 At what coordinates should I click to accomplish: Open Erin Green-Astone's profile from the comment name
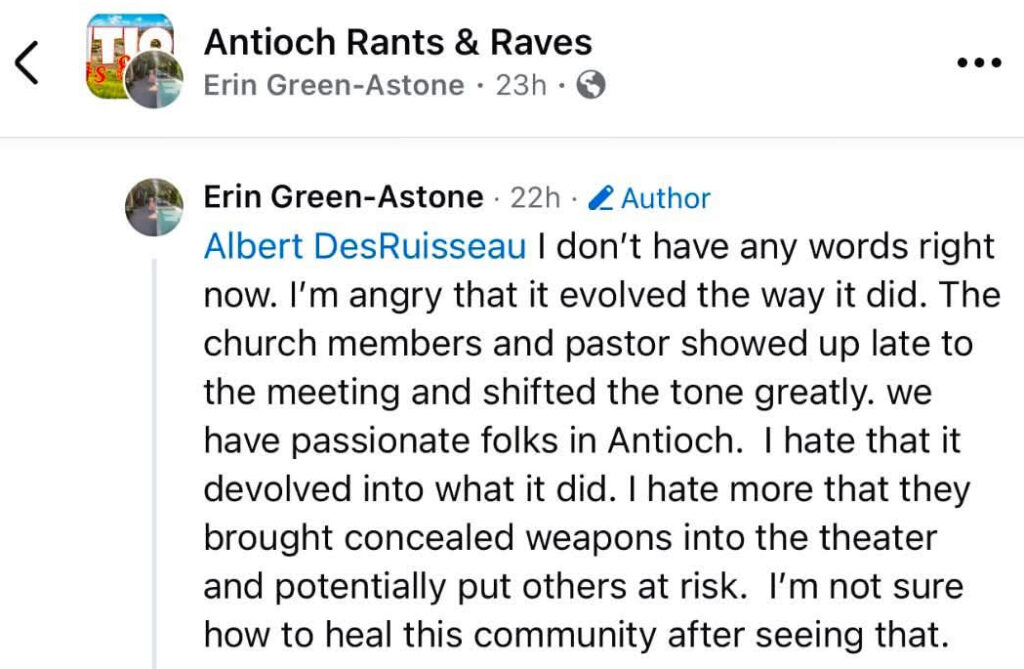point(344,197)
